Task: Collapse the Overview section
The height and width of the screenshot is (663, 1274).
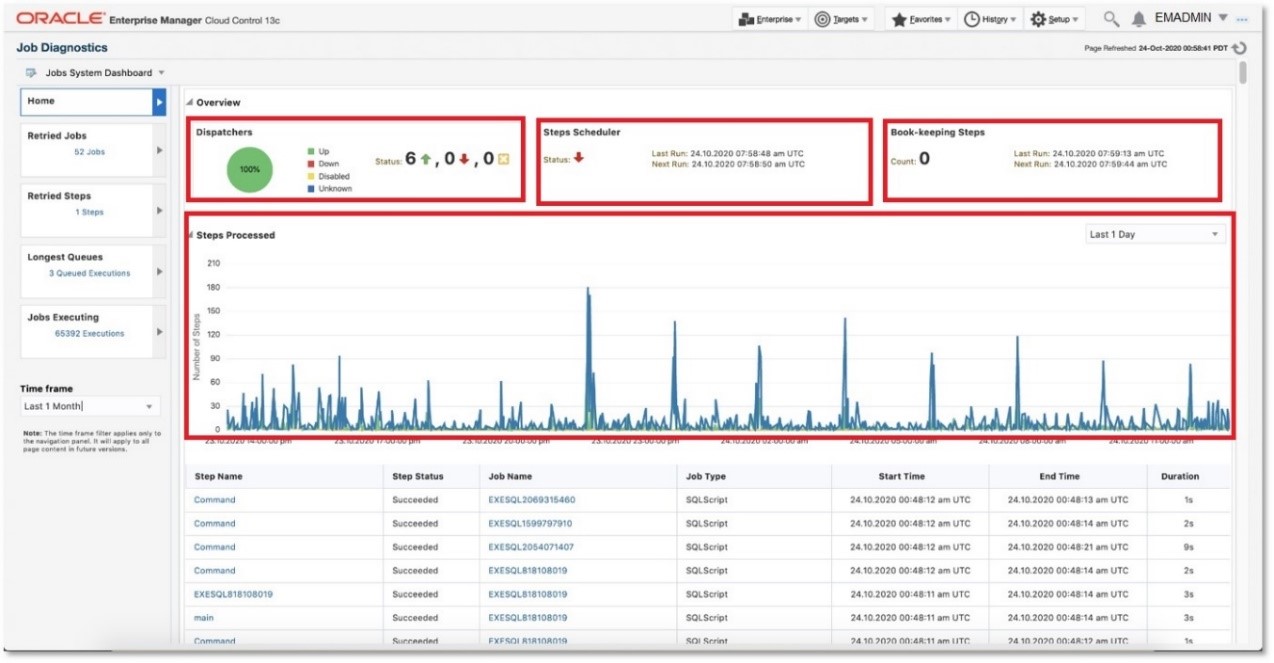Action: [x=189, y=103]
